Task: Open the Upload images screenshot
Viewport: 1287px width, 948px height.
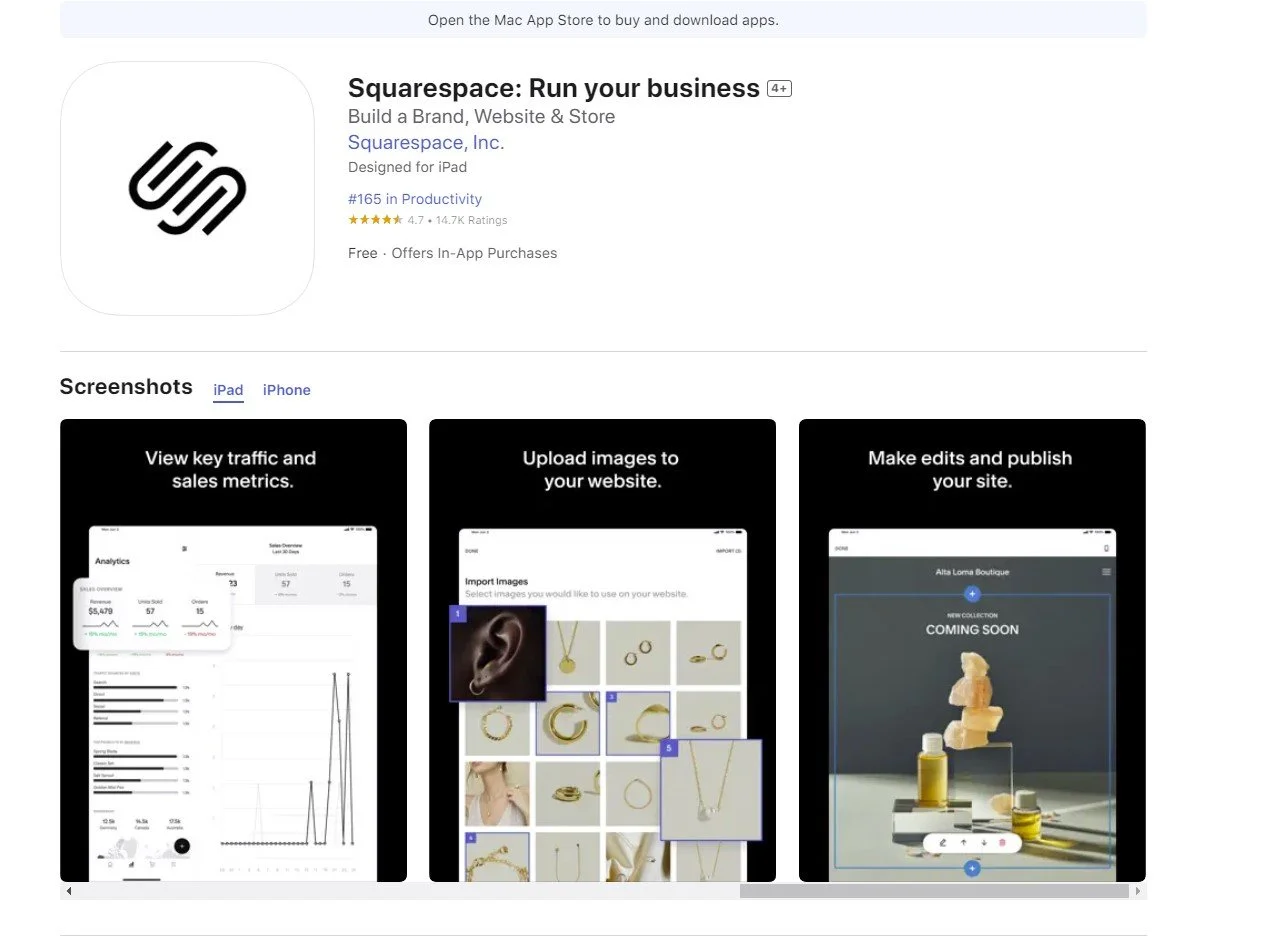Action: tap(602, 650)
